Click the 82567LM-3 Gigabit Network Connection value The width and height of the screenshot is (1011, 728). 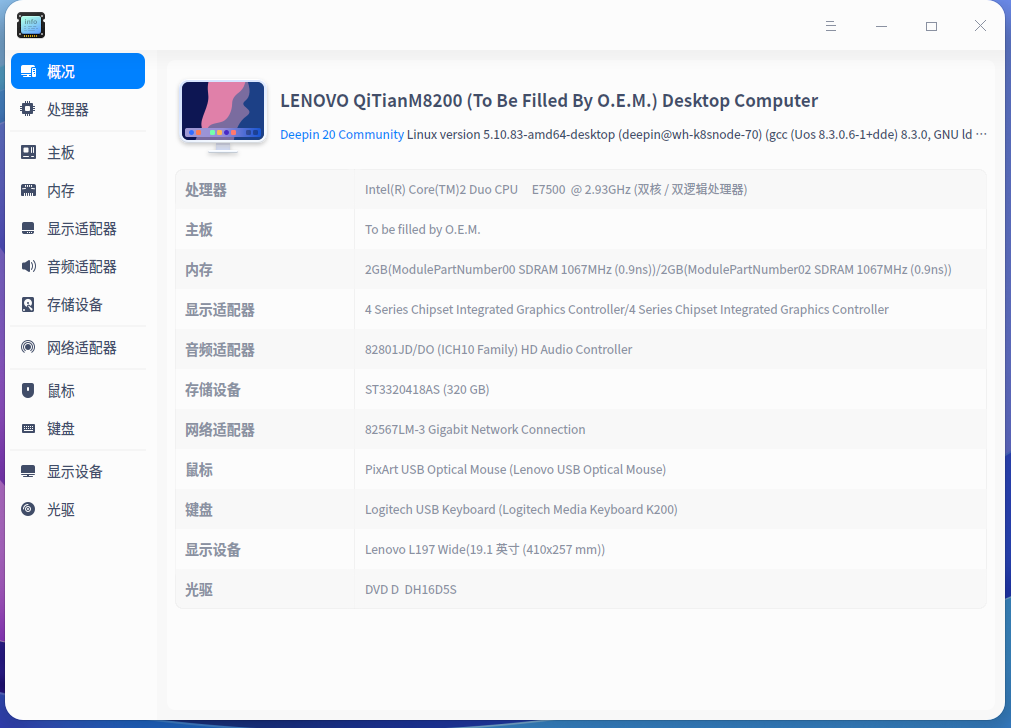pos(475,429)
